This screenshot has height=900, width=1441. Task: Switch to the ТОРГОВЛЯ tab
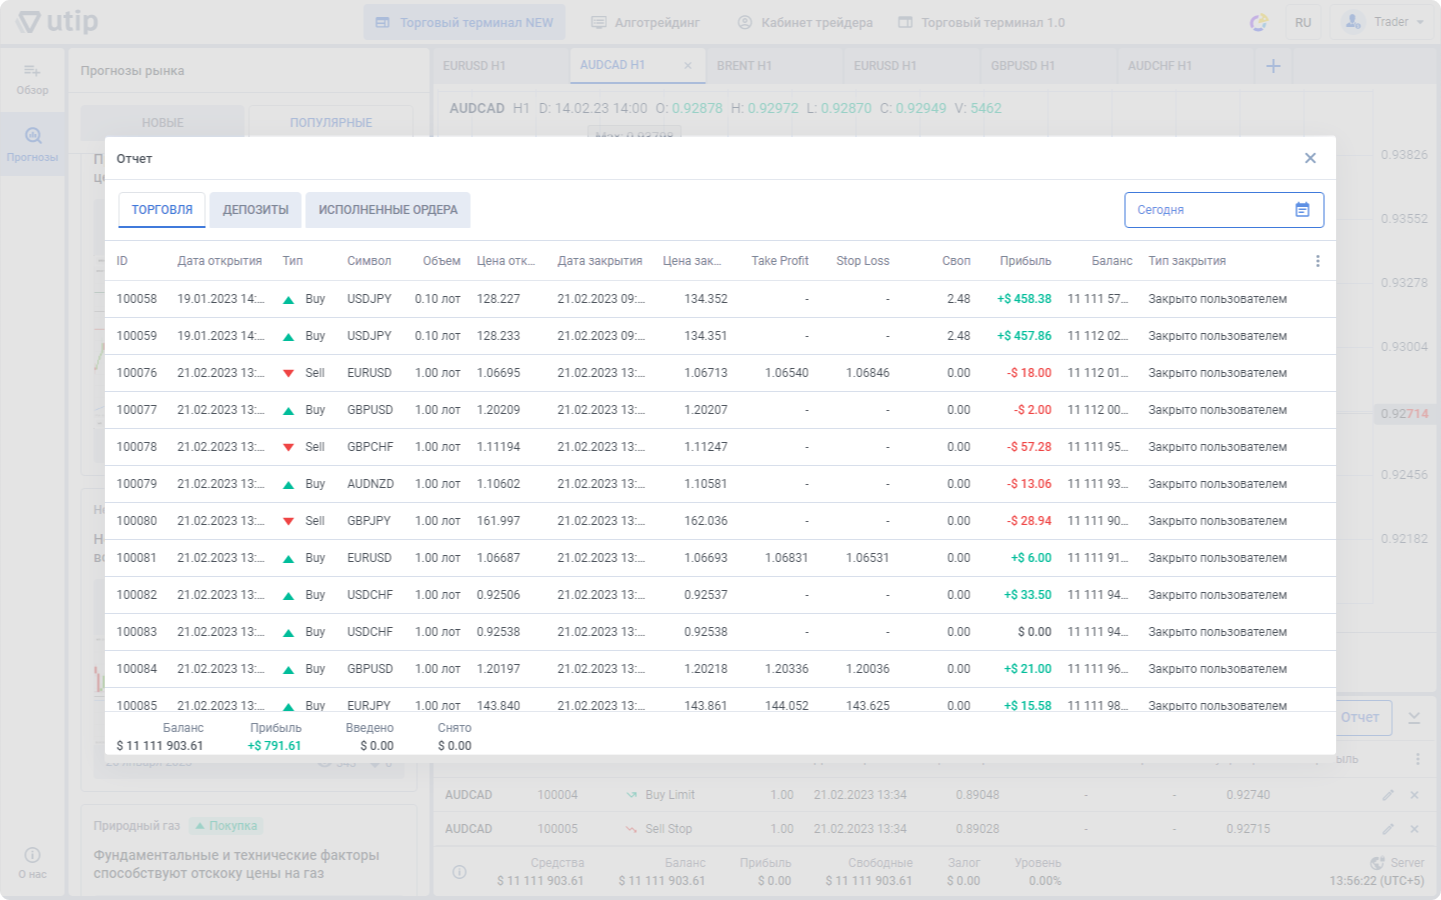[x=162, y=210]
